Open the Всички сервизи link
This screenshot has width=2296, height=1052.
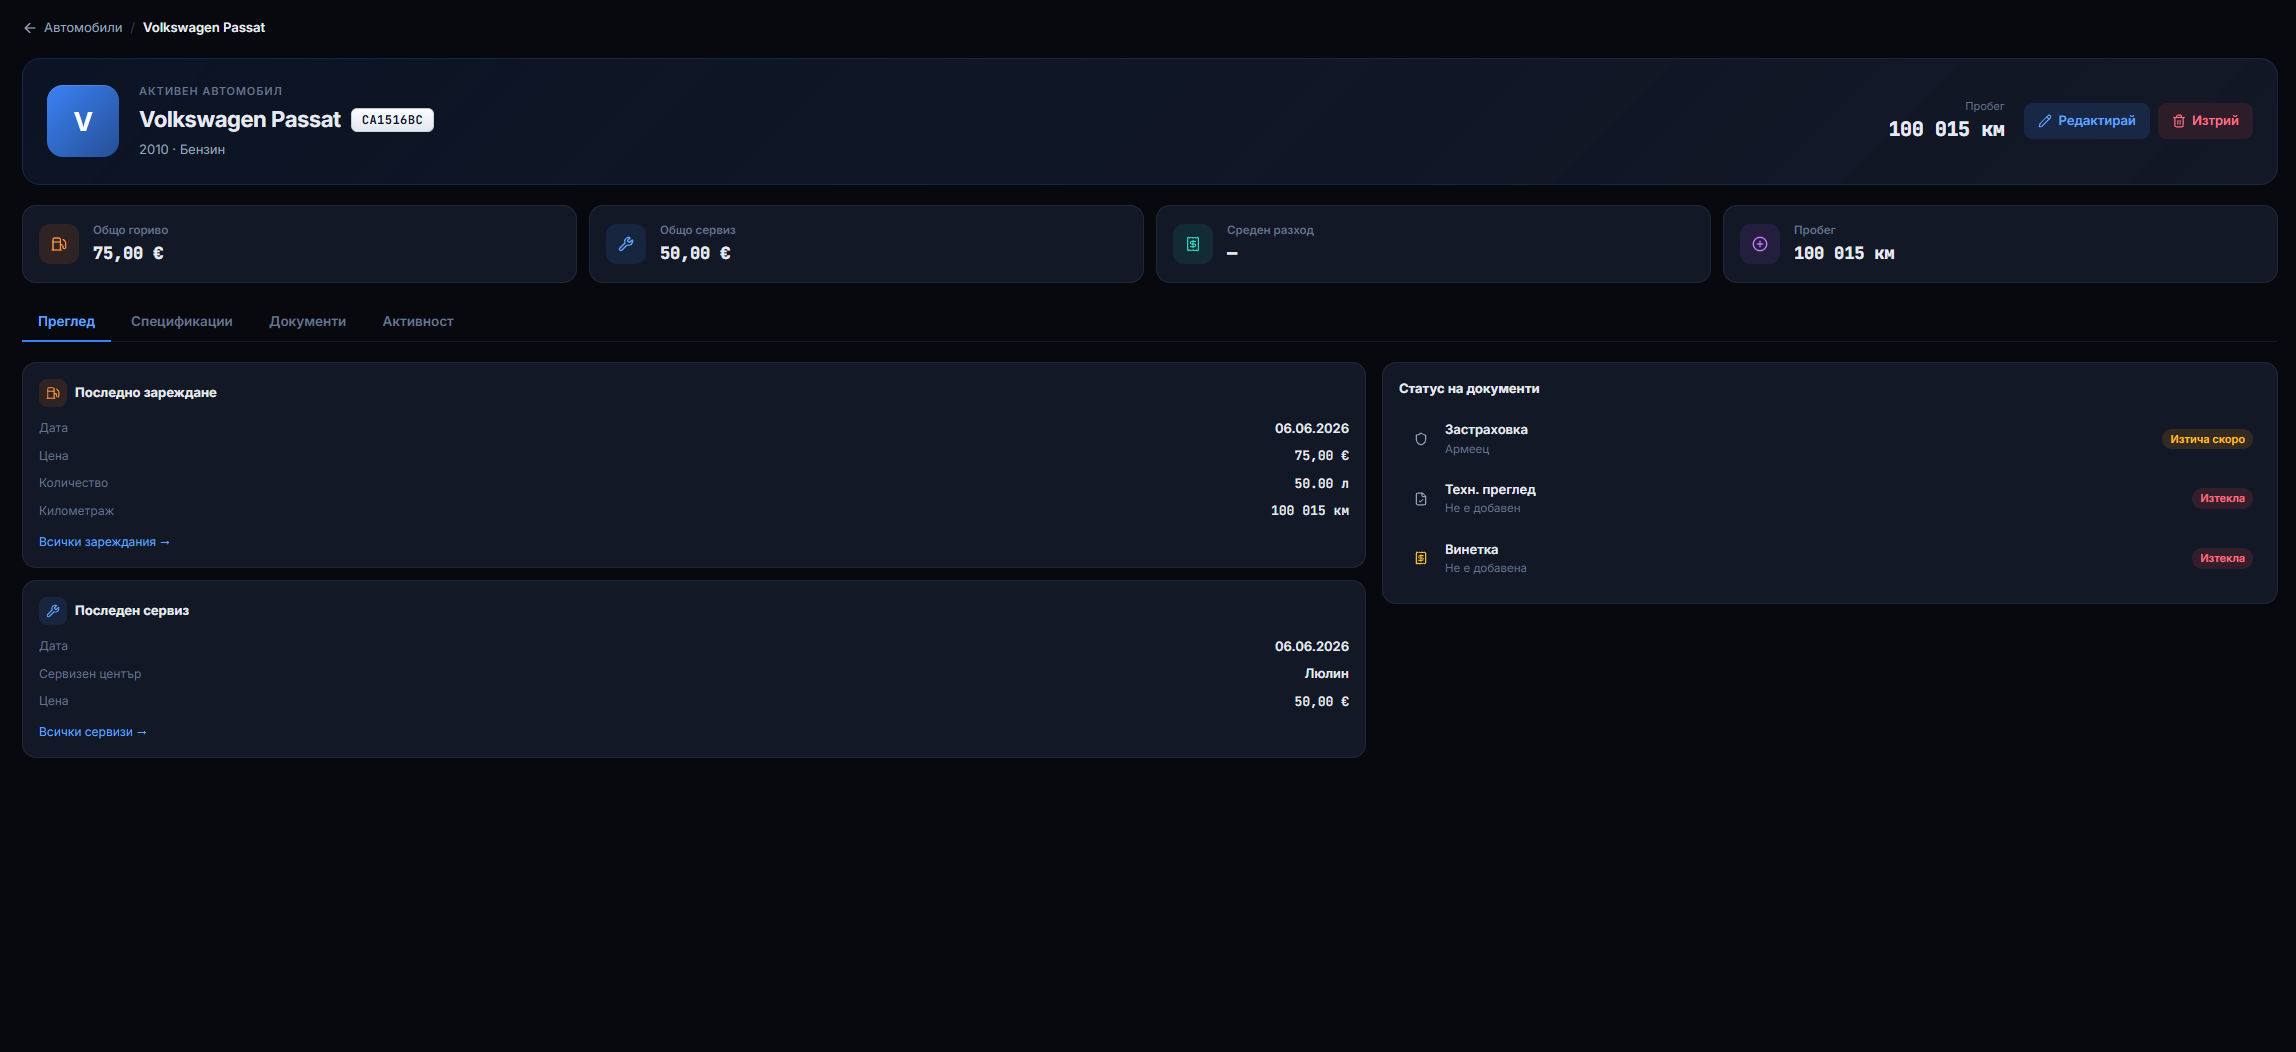93,732
